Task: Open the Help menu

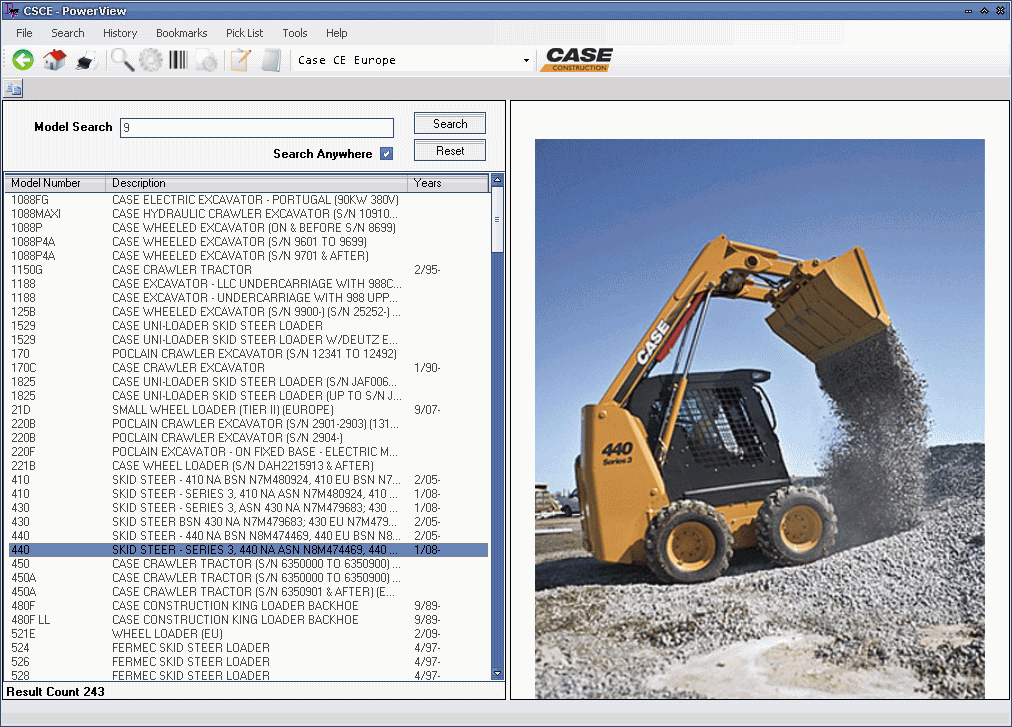Action: click(x=336, y=33)
